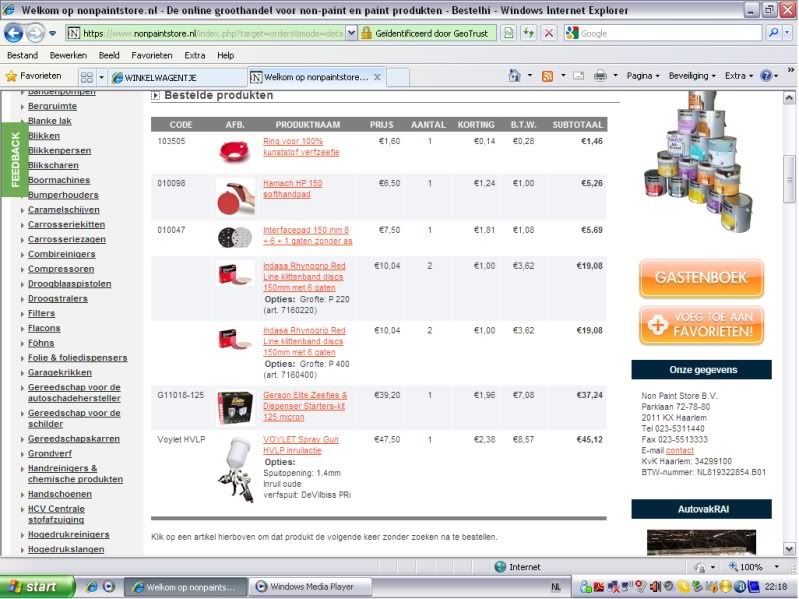
Task: Click the Ring voor 100% kunststof verfzeefje link
Action: (301, 147)
